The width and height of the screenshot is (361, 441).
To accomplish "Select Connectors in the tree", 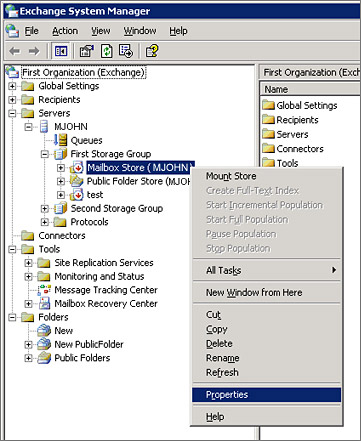I will click(62, 236).
